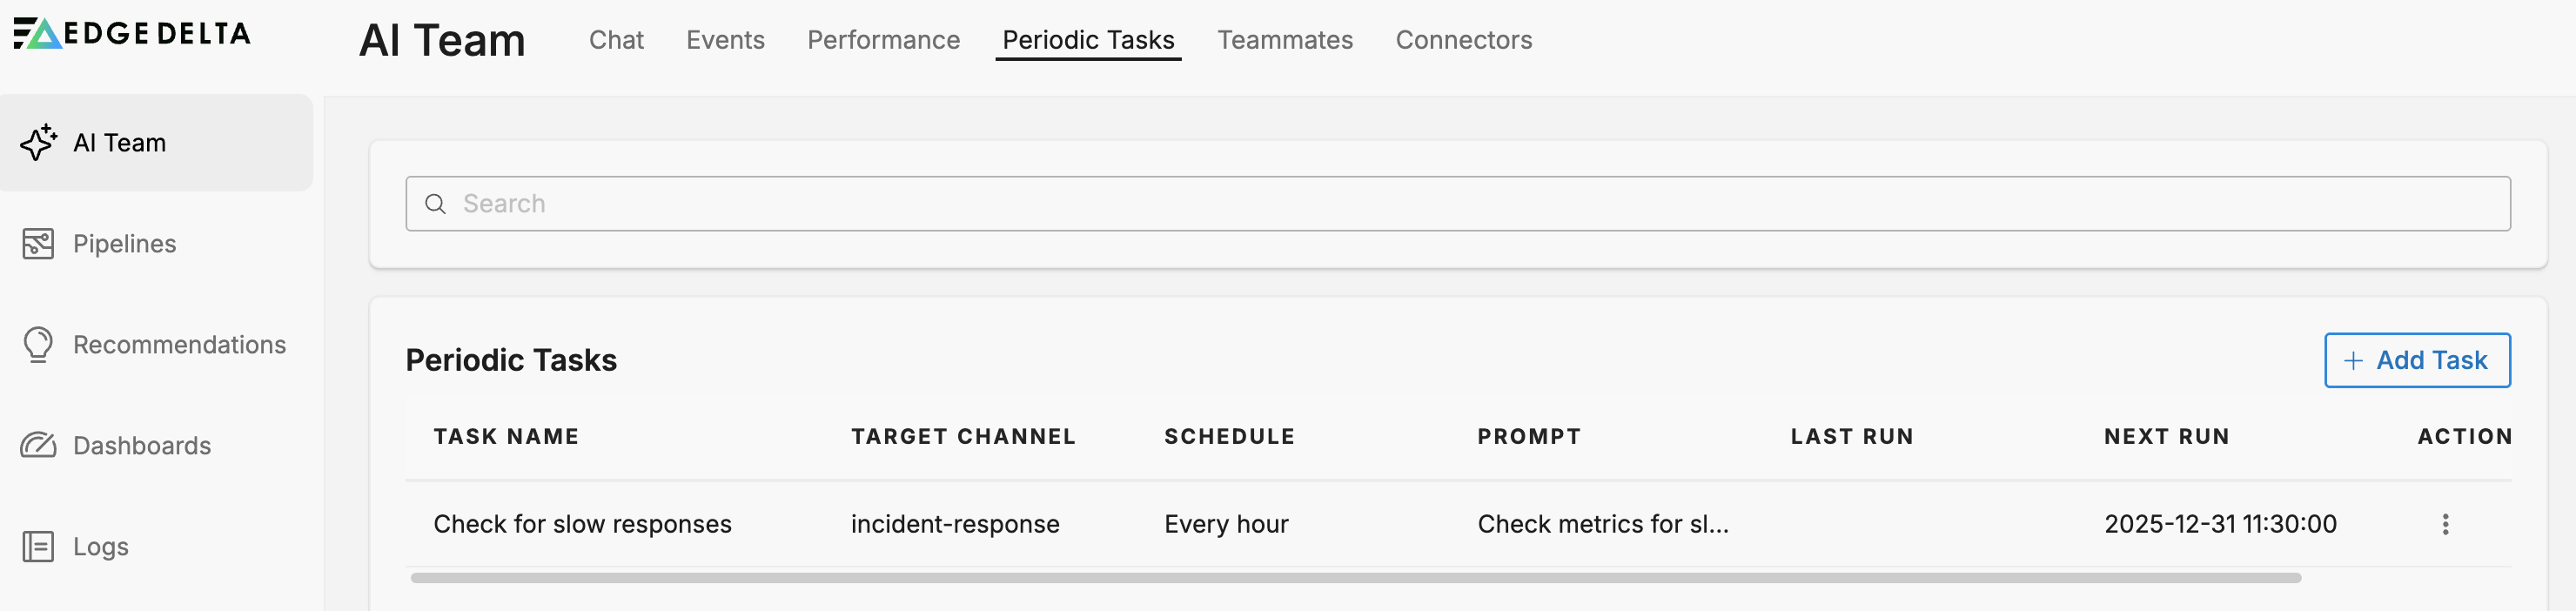Click the horizontal table scrollbar

(1355, 578)
